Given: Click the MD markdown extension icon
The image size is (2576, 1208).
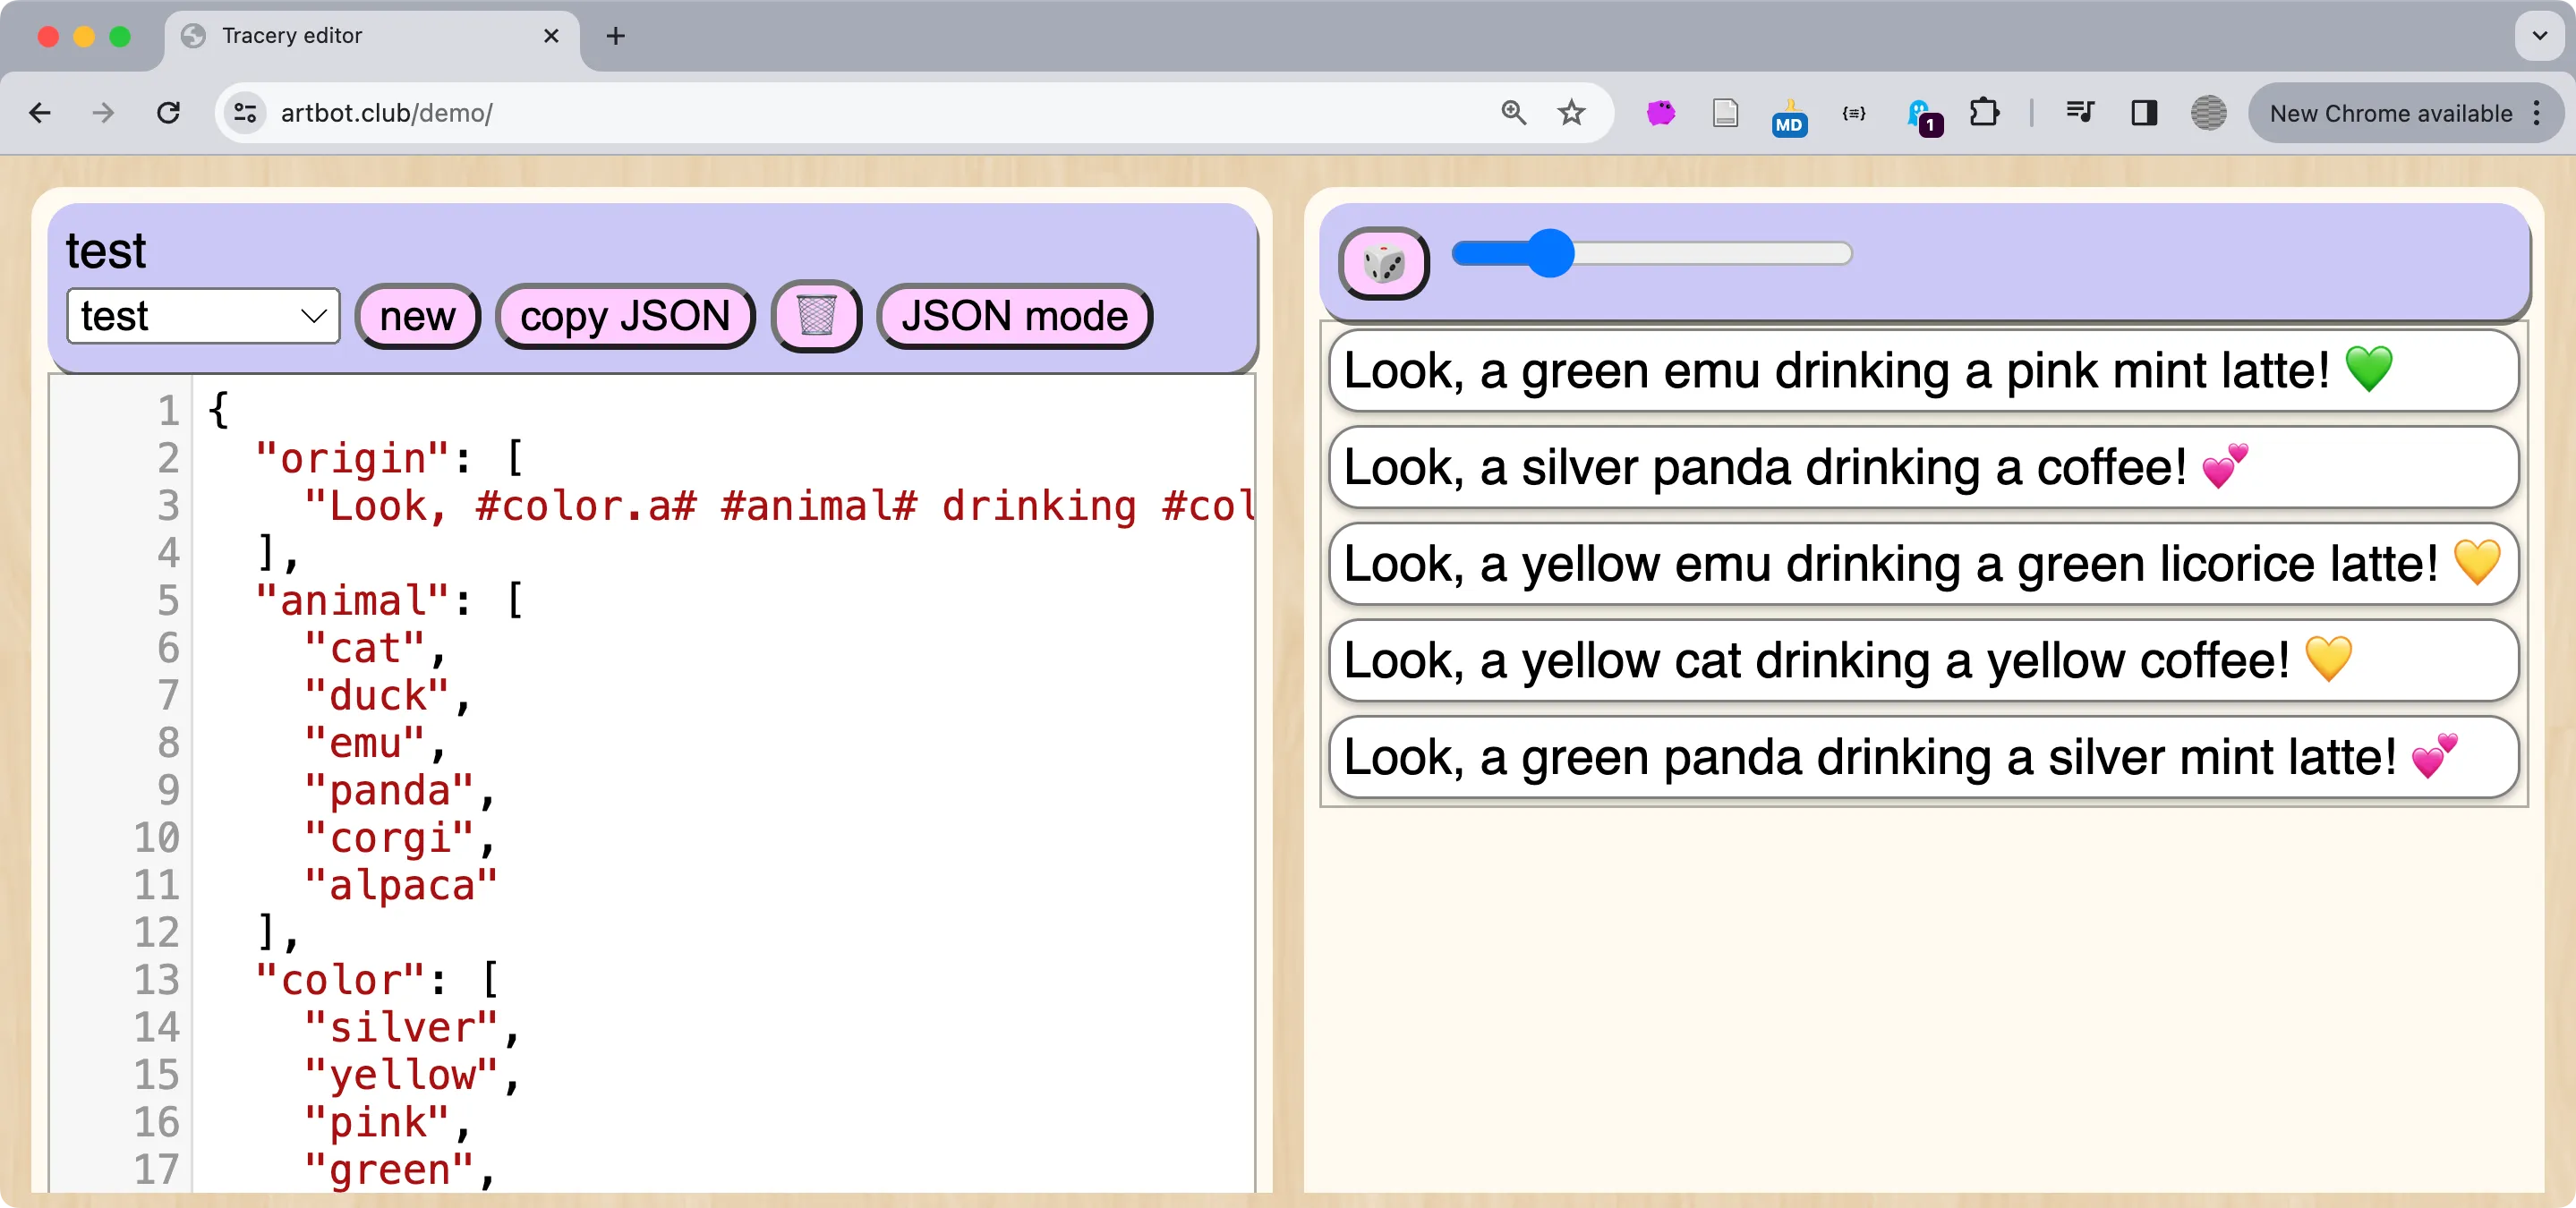Looking at the screenshot, I should tap(1789, 117).
